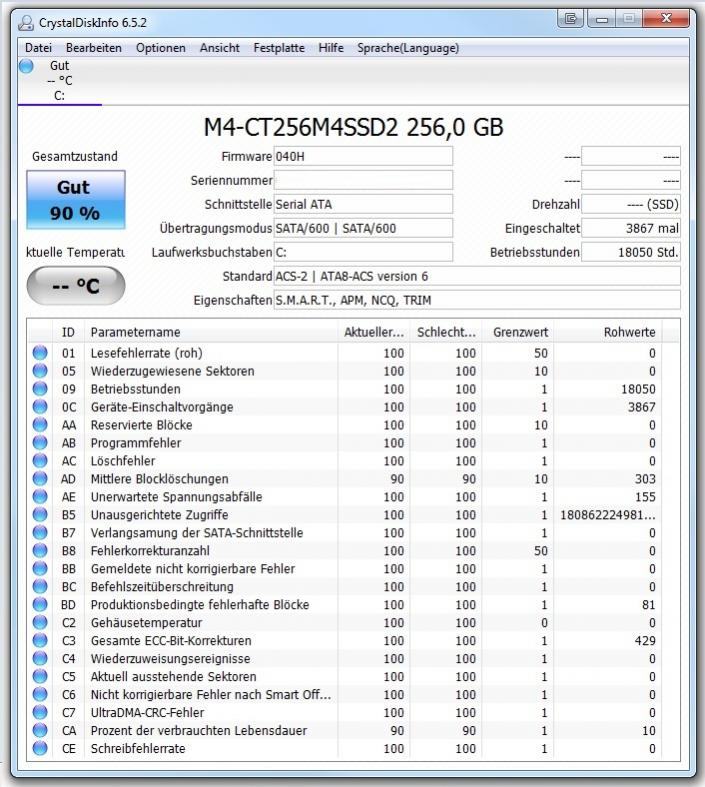705x787 pixels.
Task: Select the C: drive tab with Gut status
Action: (60, 80)
